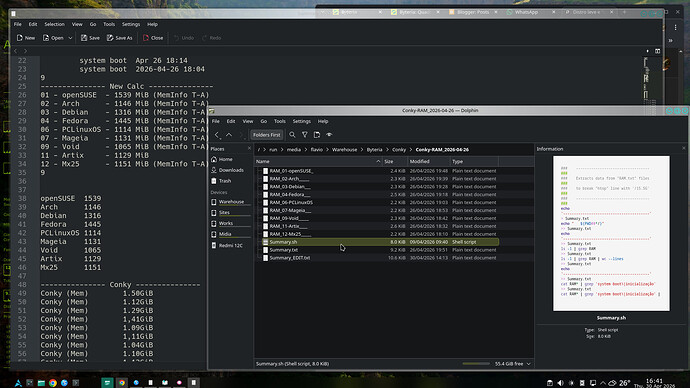Select the Redmi 12C device in Places
Image resolution: width=690 pixels, height=388 pixels.
pyautogui.click(x=230, y=245)
